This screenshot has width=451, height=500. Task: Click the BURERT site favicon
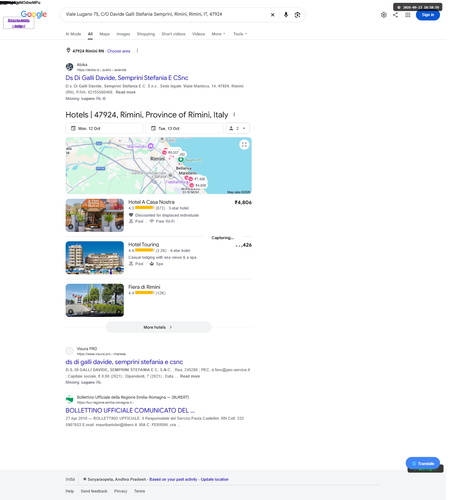(69, 399)
